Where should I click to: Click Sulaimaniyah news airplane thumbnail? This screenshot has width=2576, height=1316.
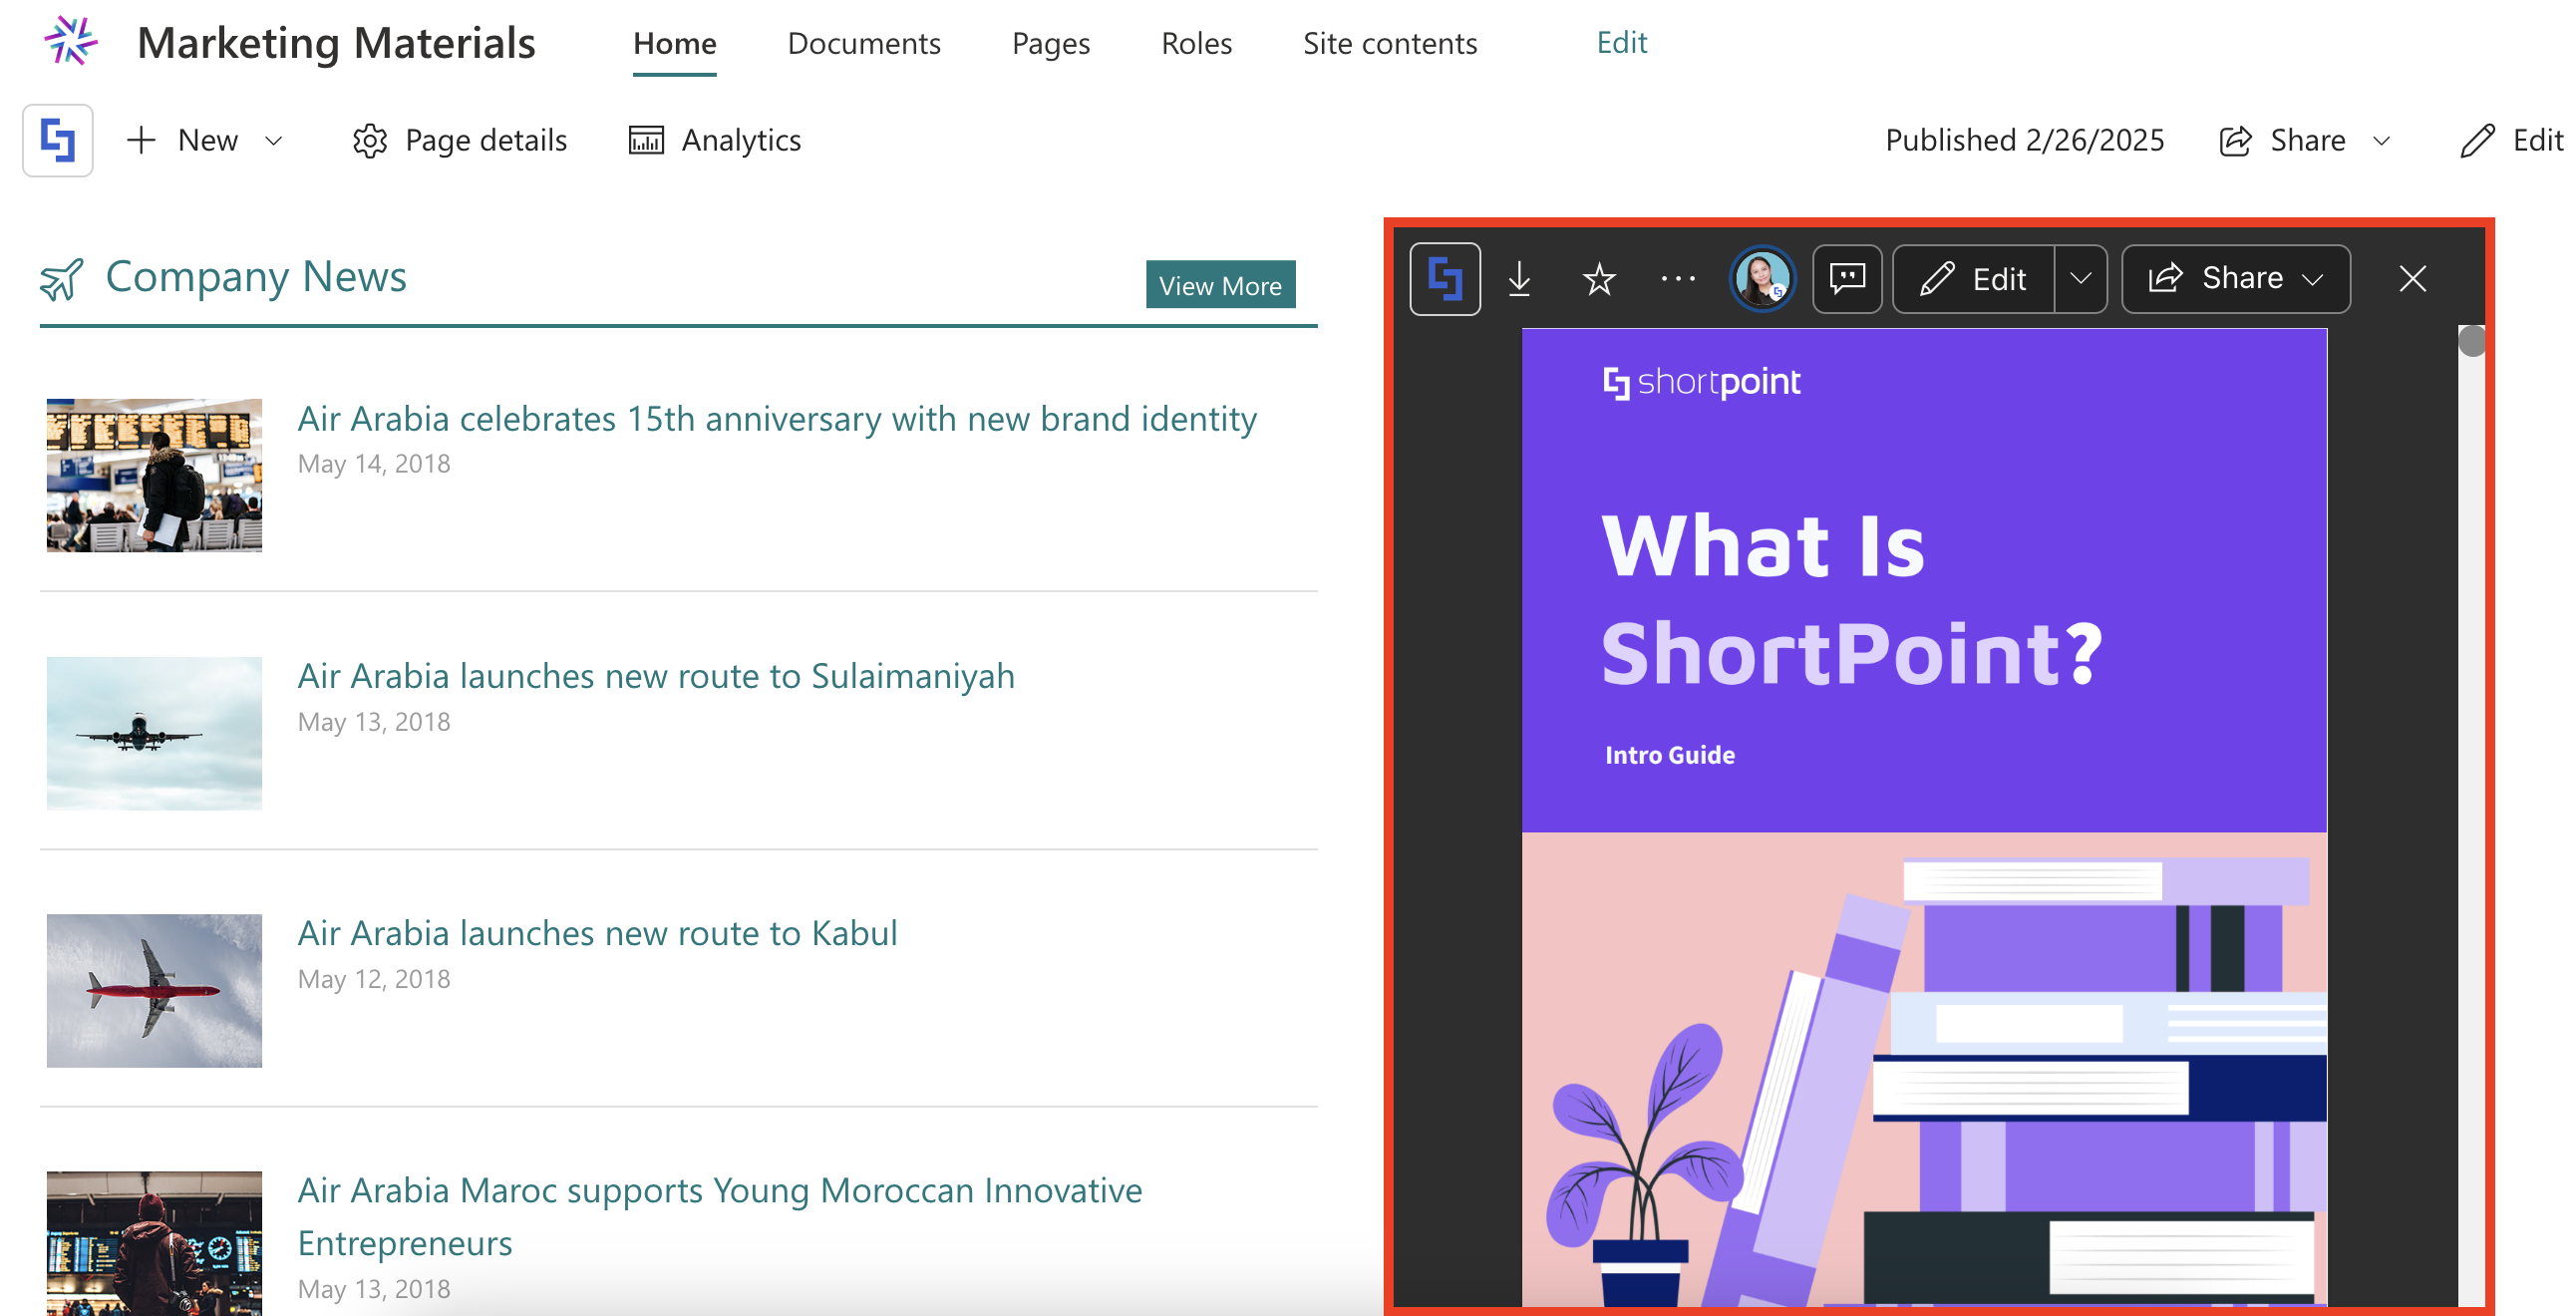click(x=154, y=733)
